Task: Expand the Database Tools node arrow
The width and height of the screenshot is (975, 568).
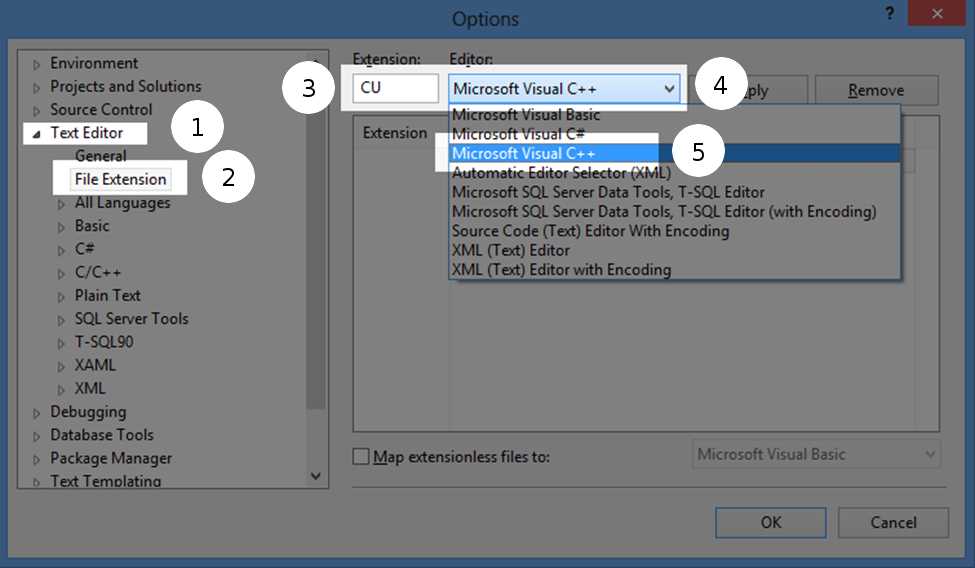Action: tap(36, 436)
